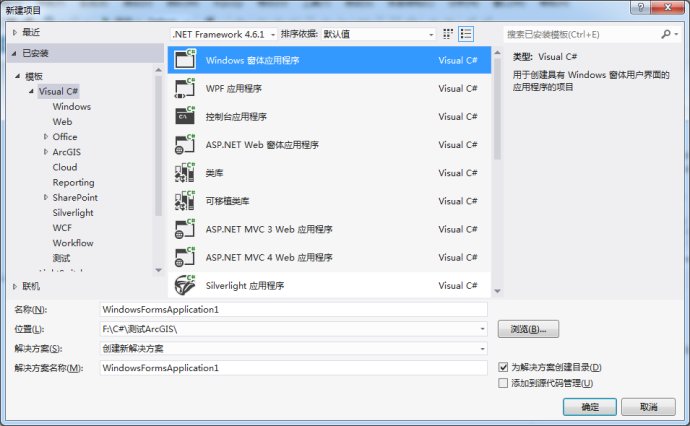
Task: Click the 解决方案名称 input field
Action: (294, 368)
